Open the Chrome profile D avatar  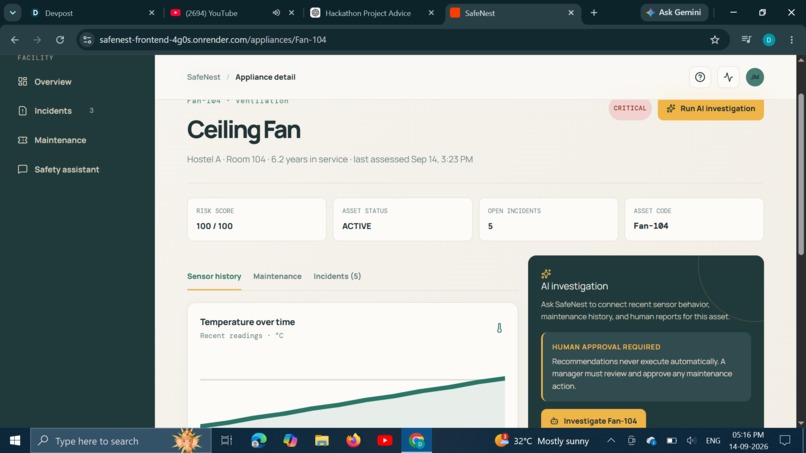point(769,40)
